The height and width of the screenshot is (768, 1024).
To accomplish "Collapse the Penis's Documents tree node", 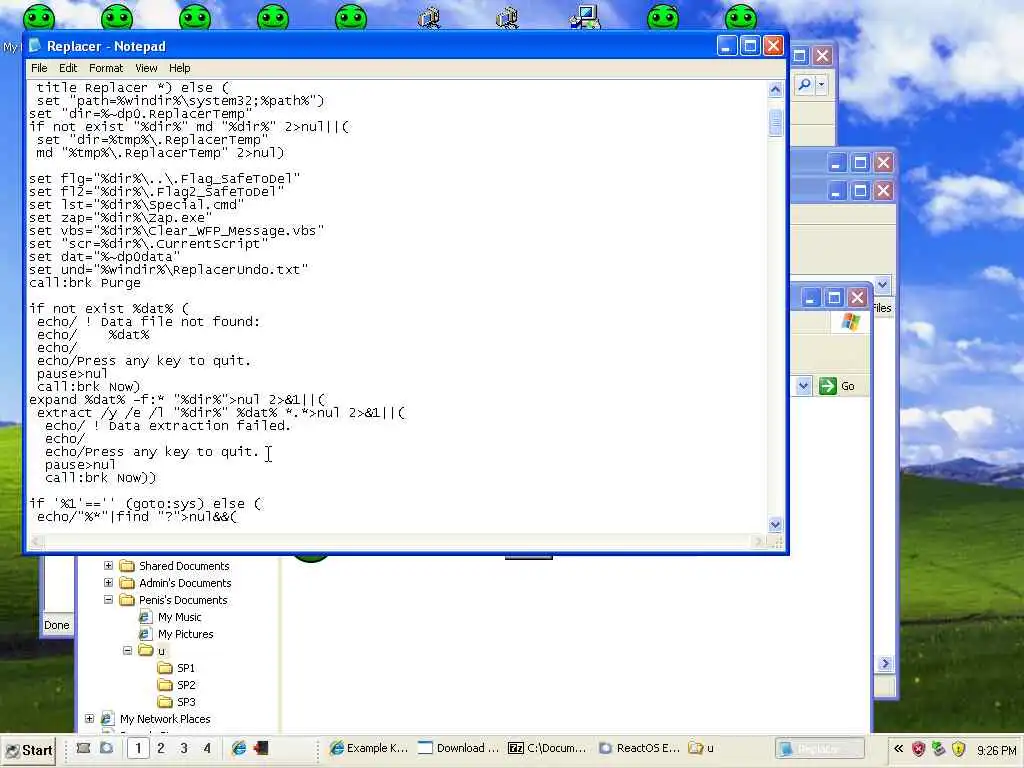I will 108,600.
